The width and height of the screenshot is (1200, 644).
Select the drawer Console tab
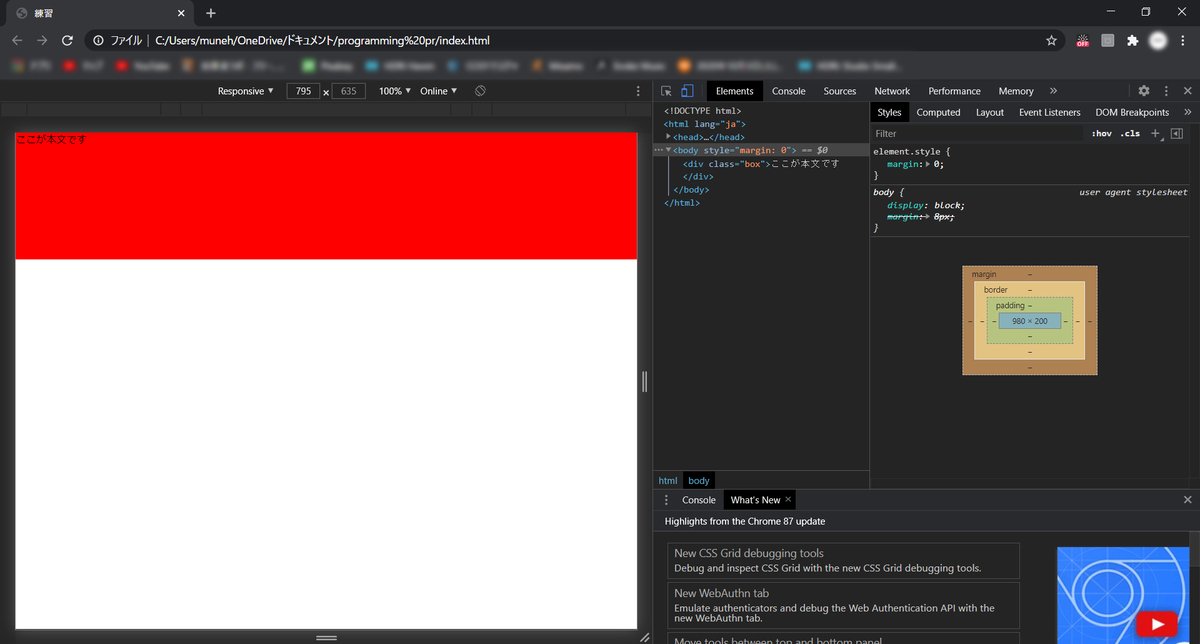(699, 500)
